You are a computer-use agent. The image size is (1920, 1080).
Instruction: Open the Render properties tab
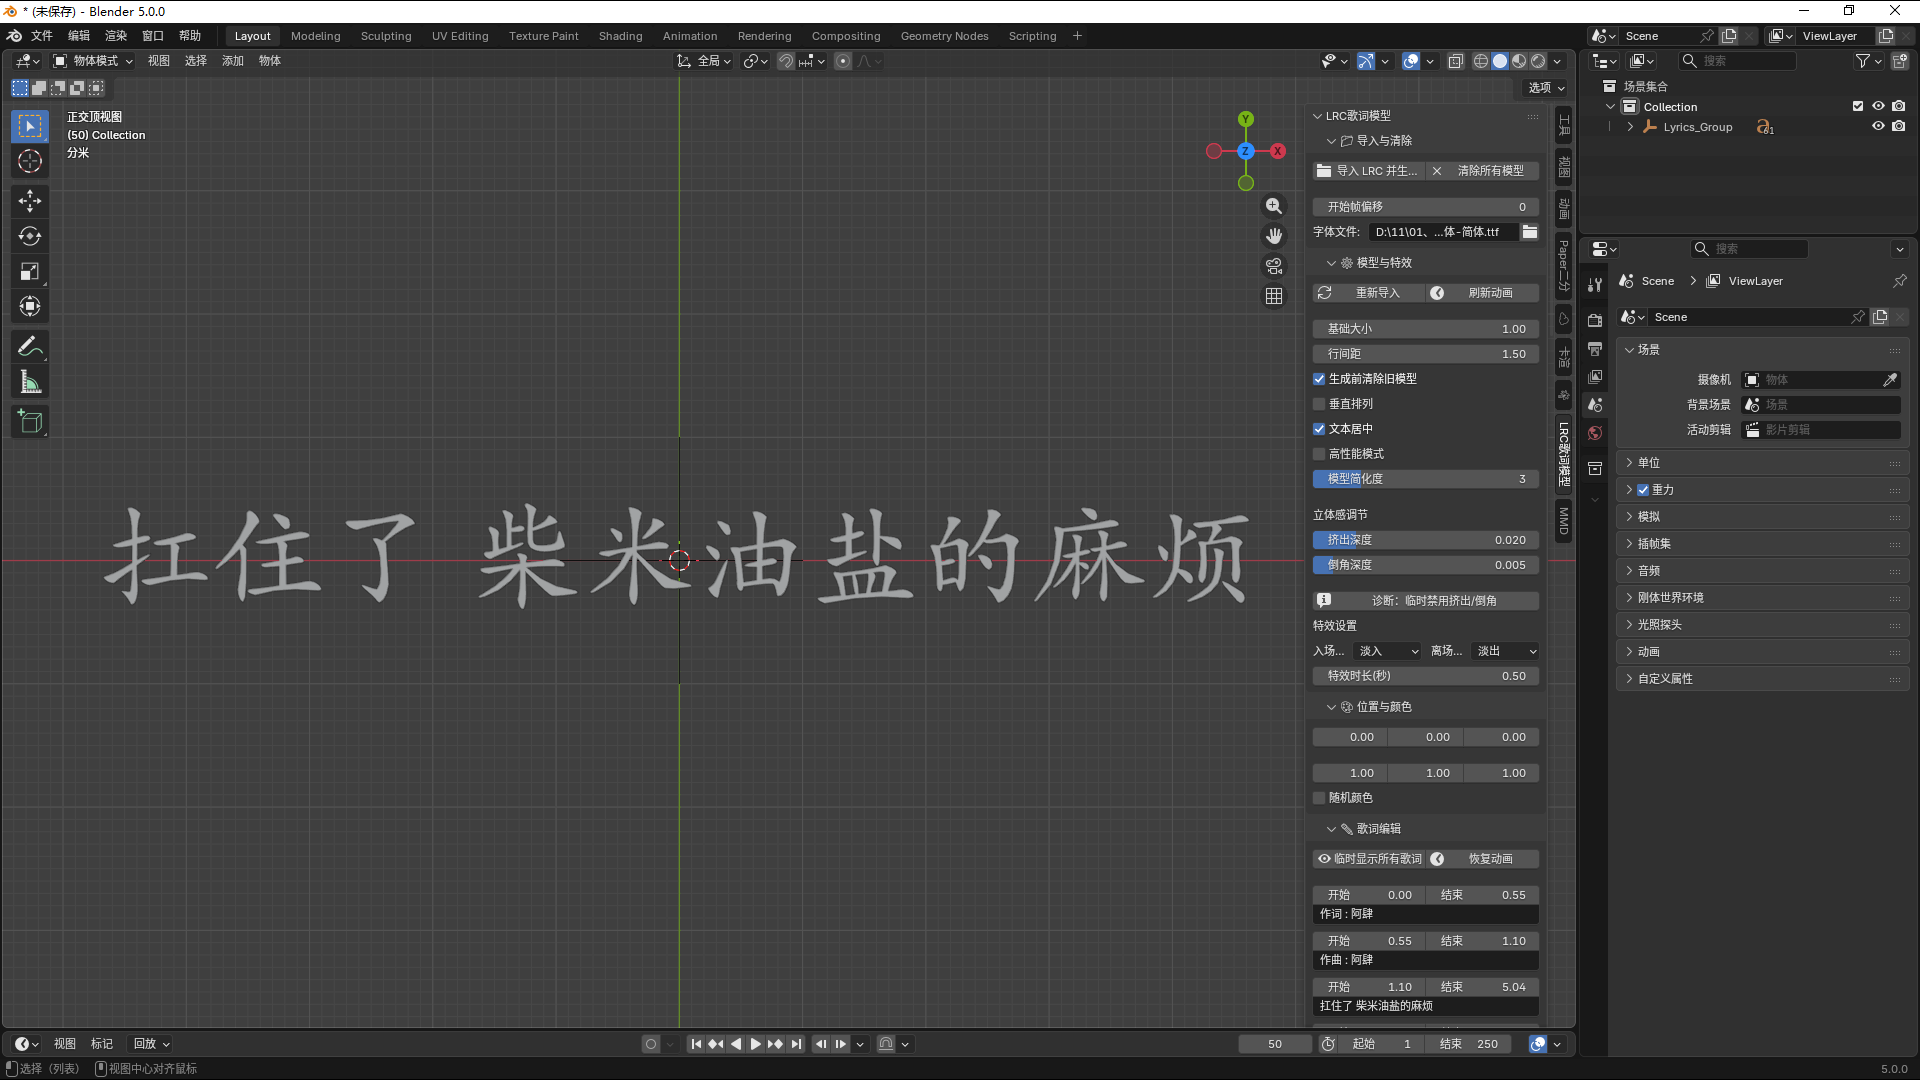(x=1595, y=320)
